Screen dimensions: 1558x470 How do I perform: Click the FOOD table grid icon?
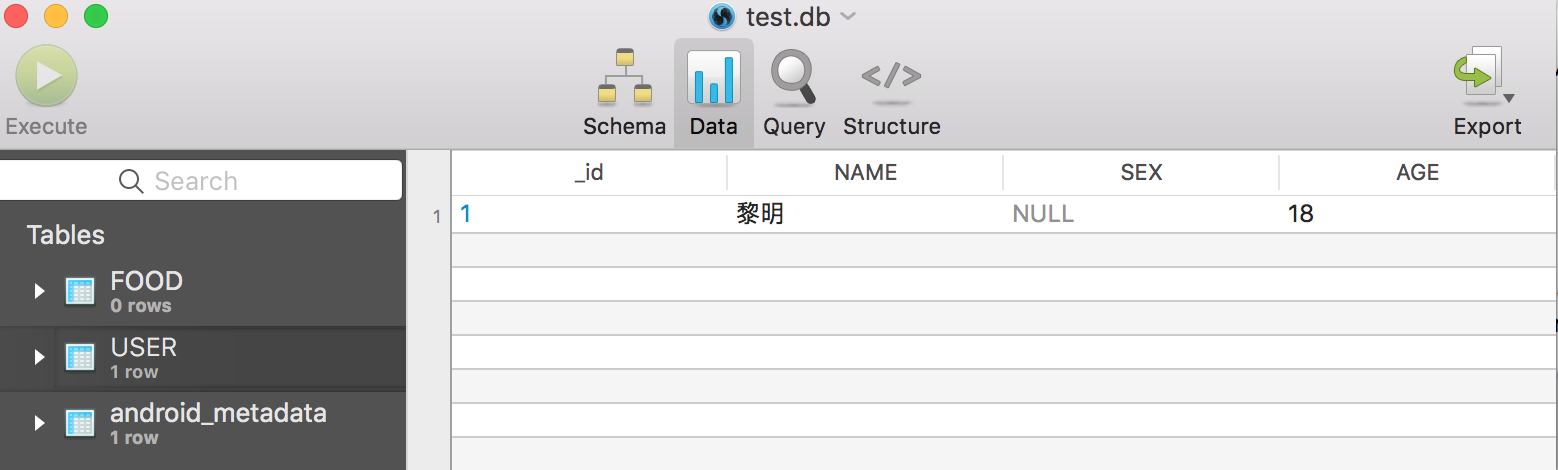tap(80, 291)
